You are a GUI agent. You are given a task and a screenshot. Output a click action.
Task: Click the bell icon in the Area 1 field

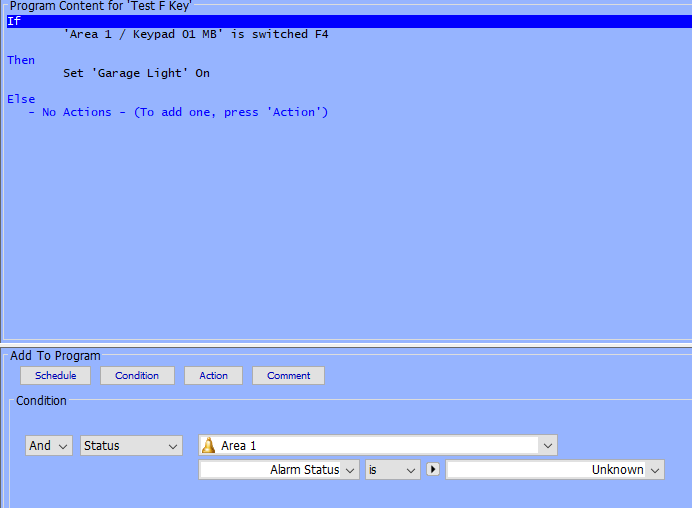tap(208, 445)
